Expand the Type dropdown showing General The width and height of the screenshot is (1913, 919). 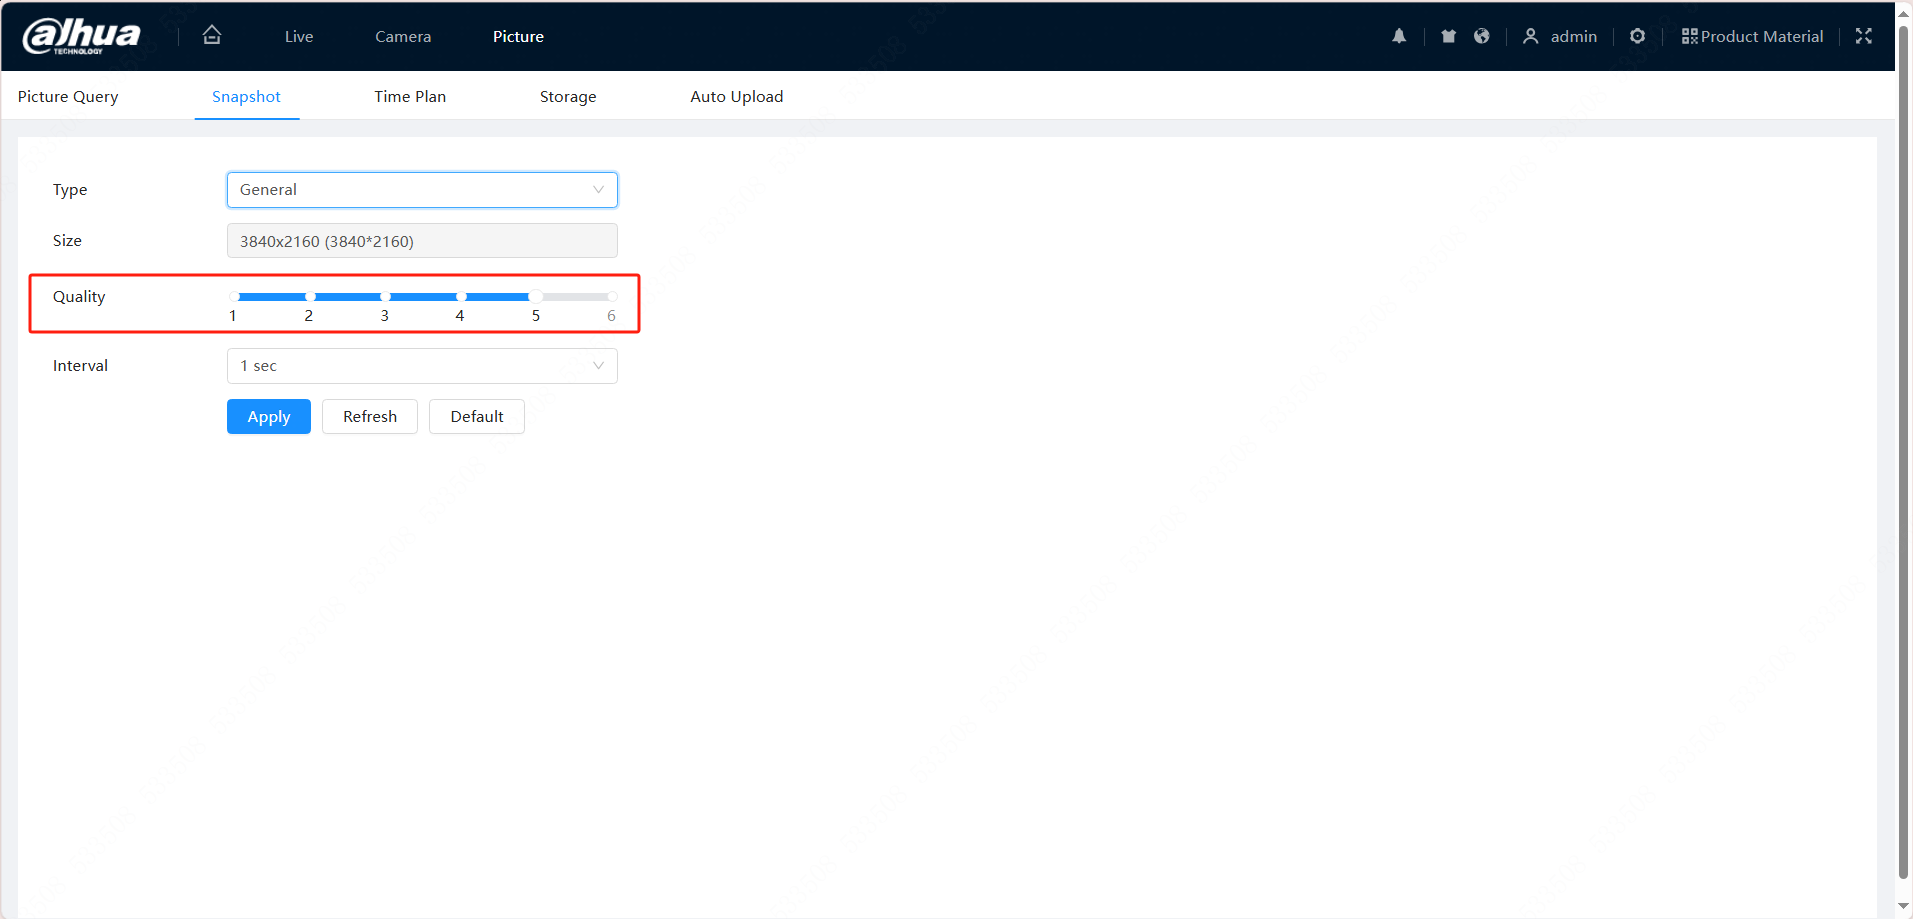point(422,190)
